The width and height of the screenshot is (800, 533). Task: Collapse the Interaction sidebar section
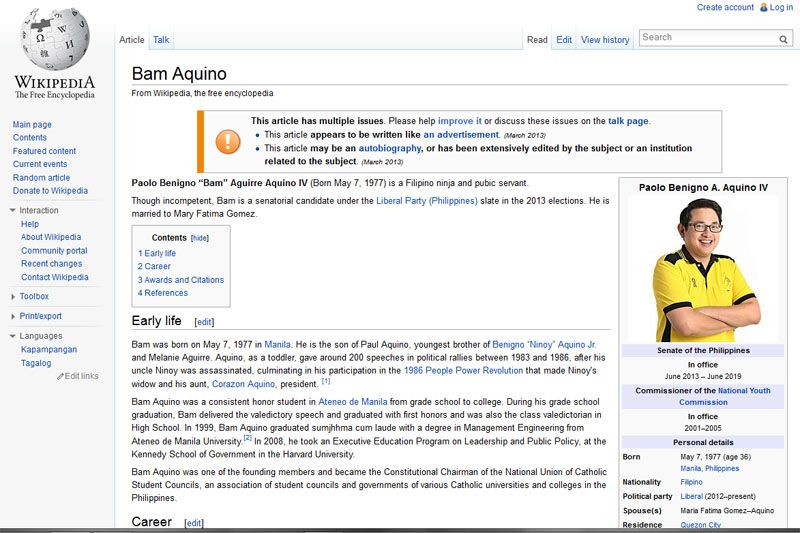pyautogui.click(x=13, y=210)
